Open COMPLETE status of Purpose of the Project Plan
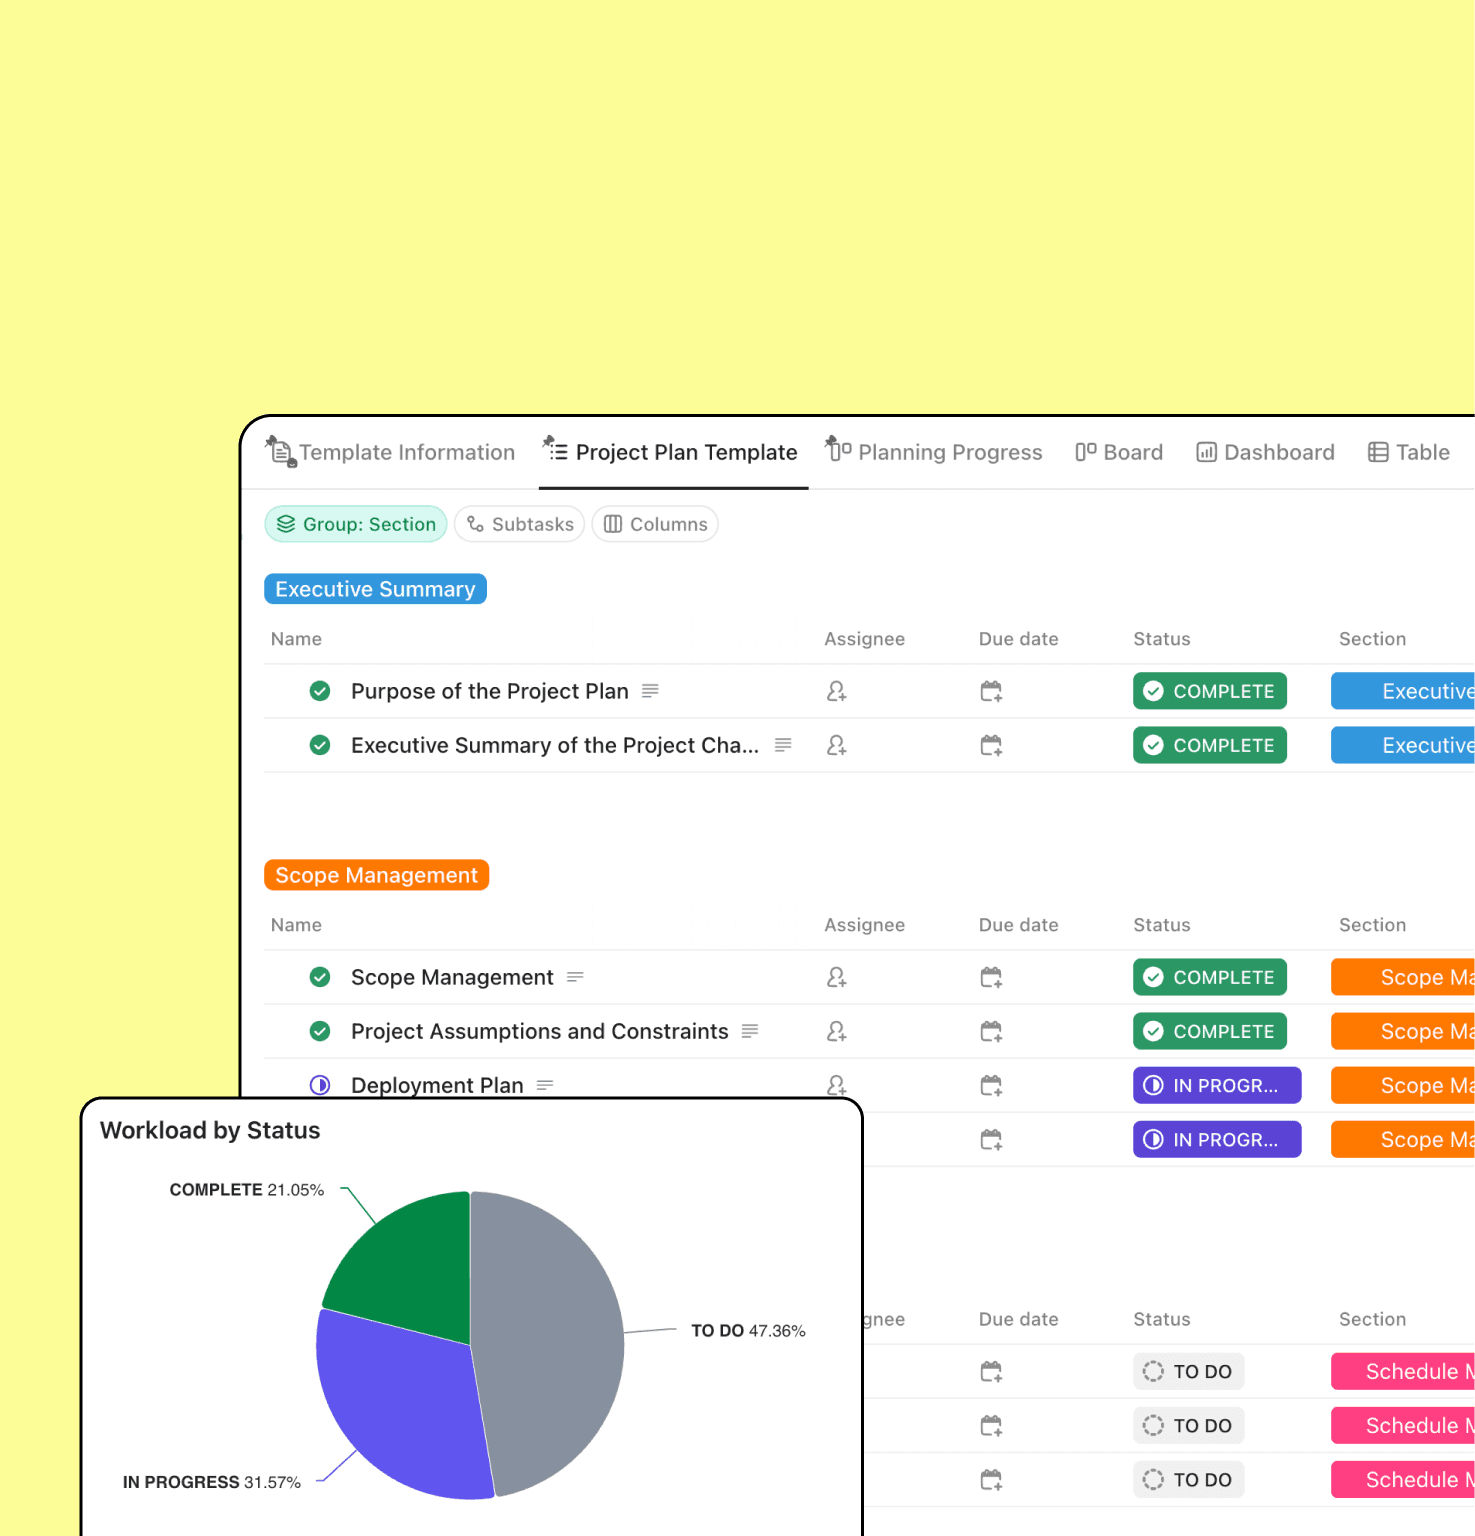 pos(1210,691)
